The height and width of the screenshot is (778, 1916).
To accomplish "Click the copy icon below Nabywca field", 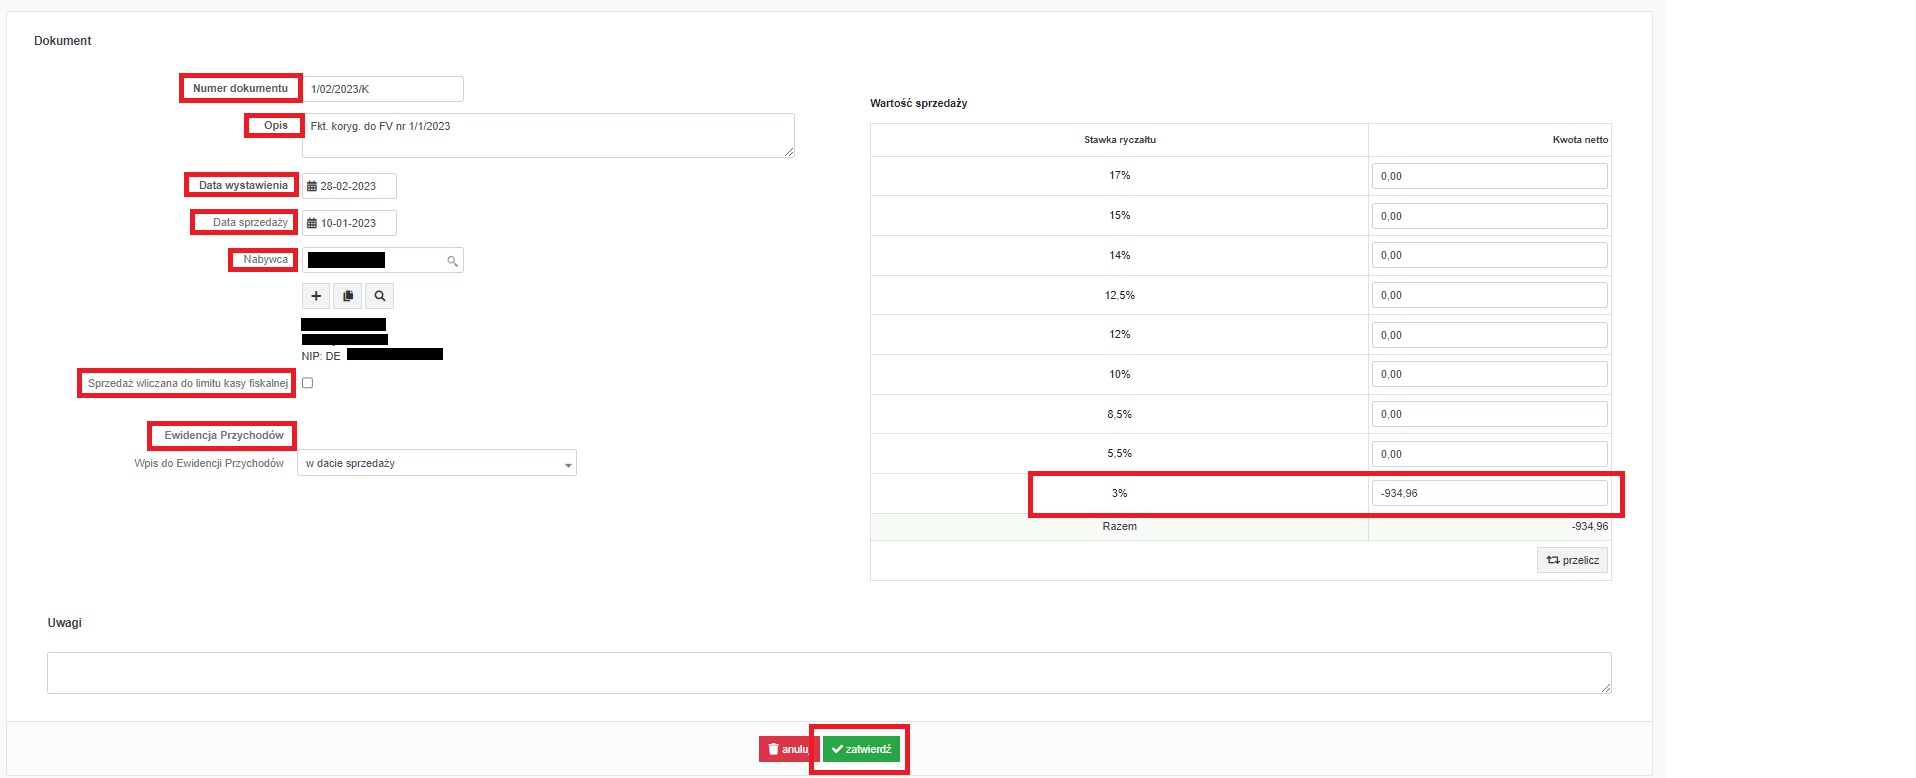I will coord(348,296).
